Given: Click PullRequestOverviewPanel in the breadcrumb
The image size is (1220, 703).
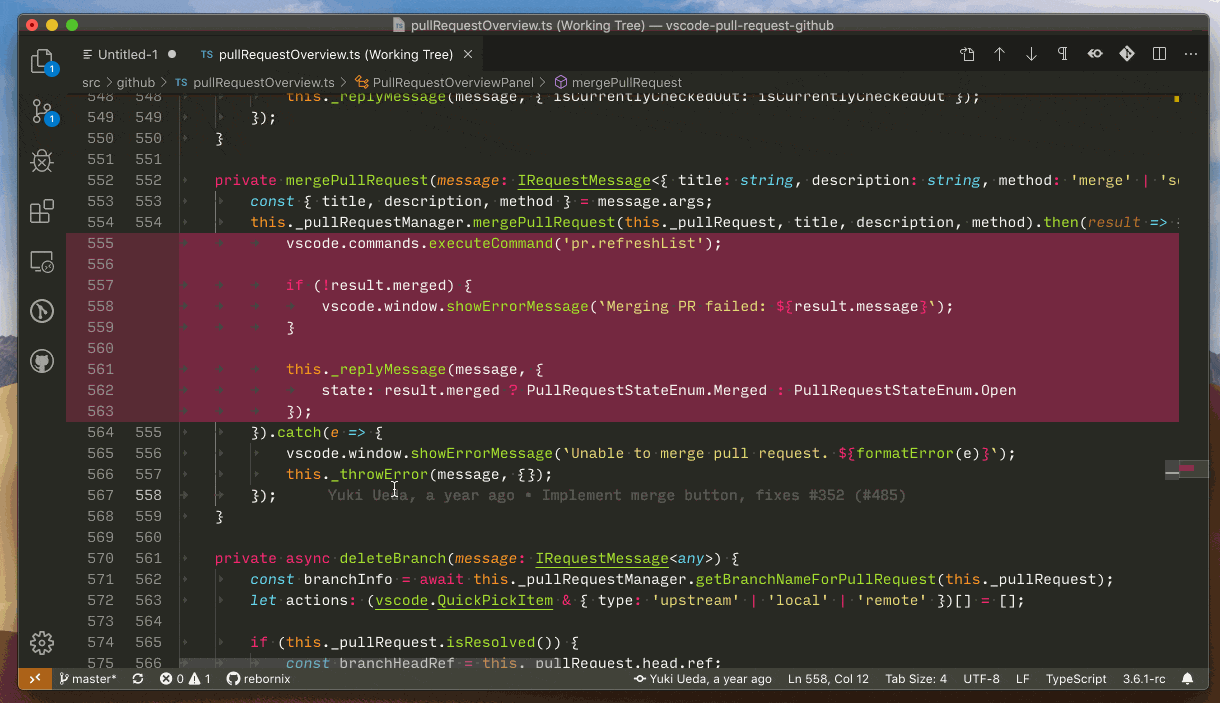Looking at the screenshot, I should (x=452, y=82).
